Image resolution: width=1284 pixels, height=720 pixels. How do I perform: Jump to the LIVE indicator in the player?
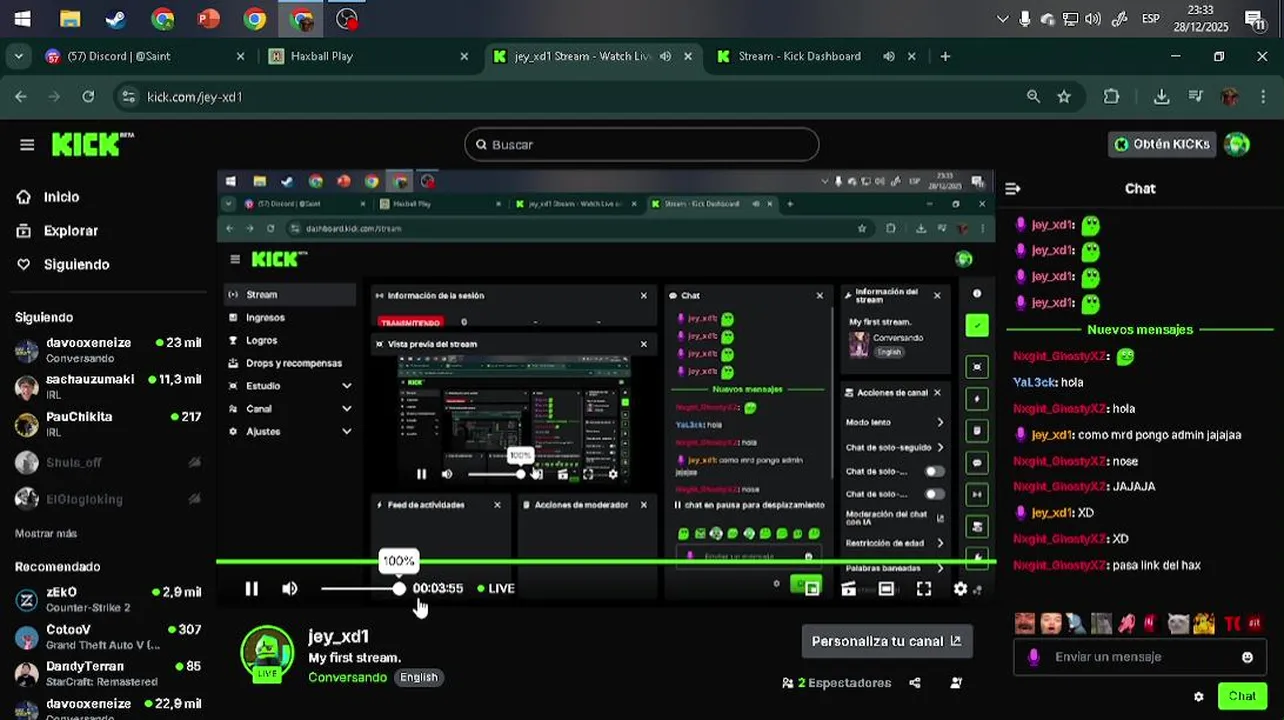click(x=496, y=589)
